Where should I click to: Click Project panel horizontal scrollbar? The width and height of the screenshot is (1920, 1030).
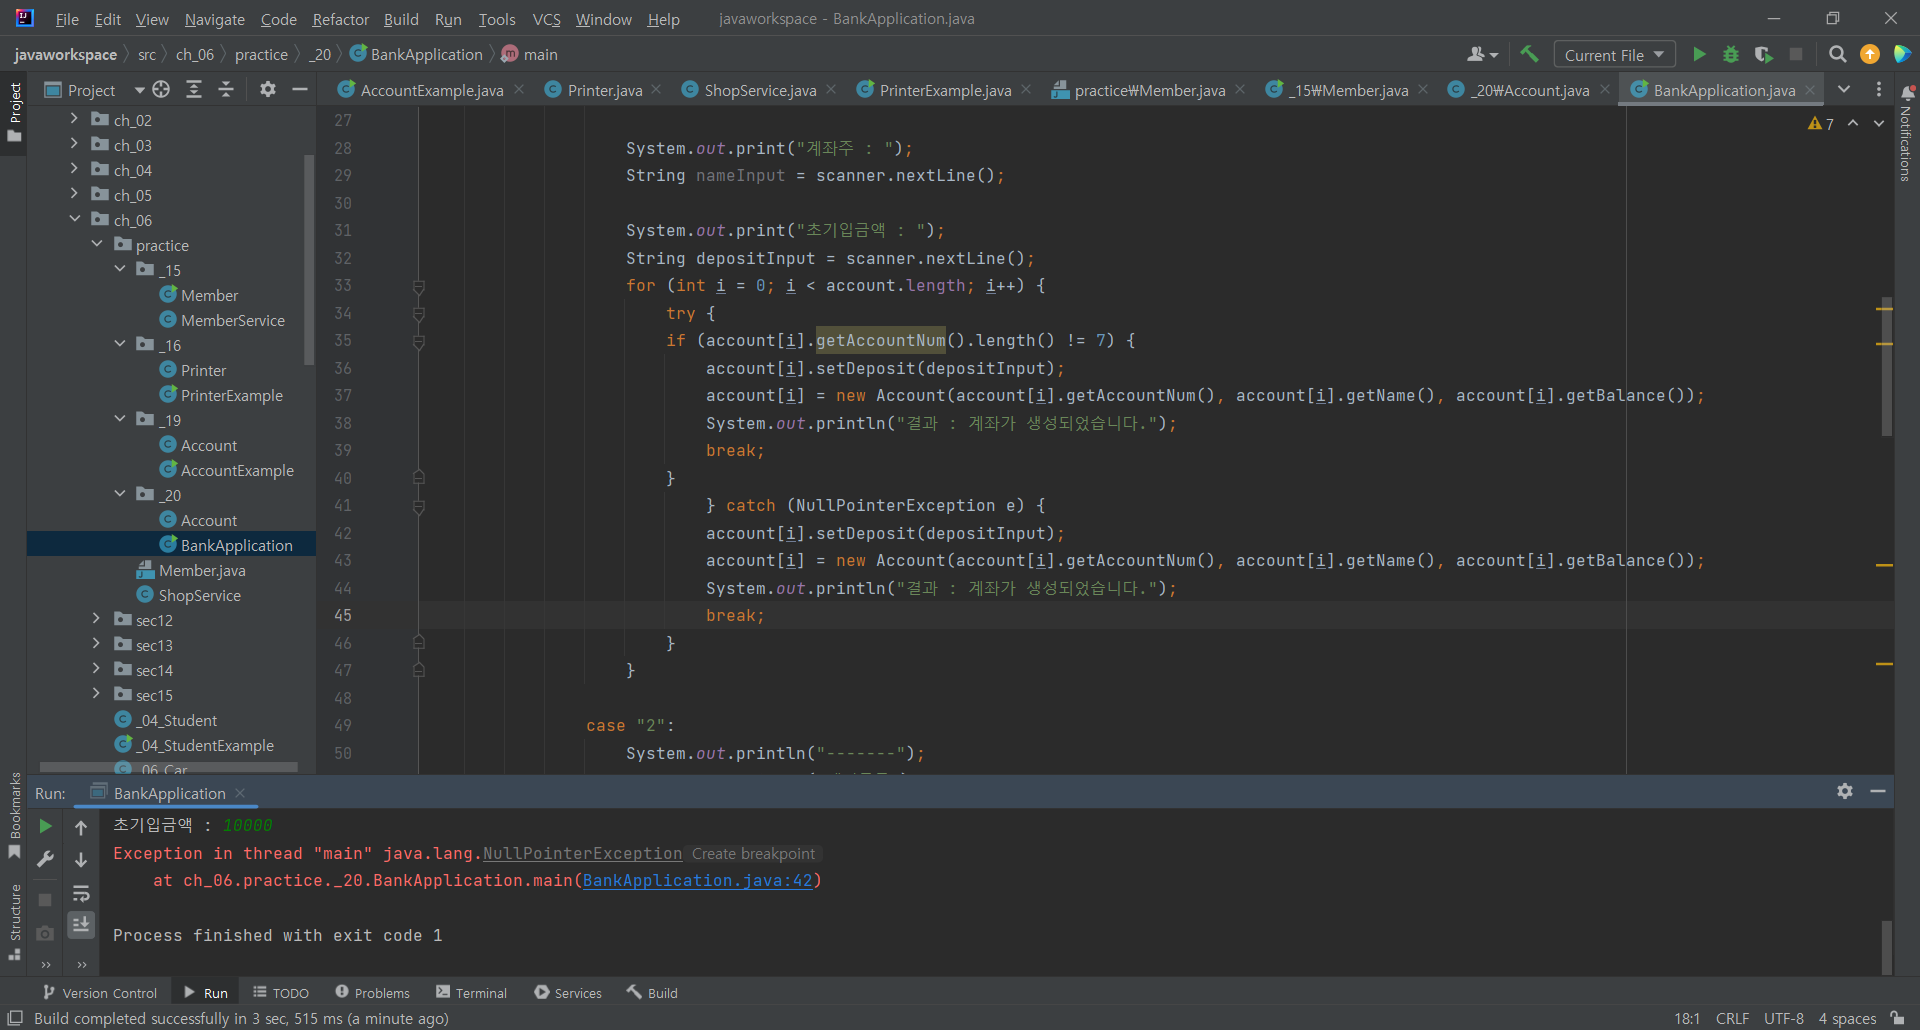(168, 768)
